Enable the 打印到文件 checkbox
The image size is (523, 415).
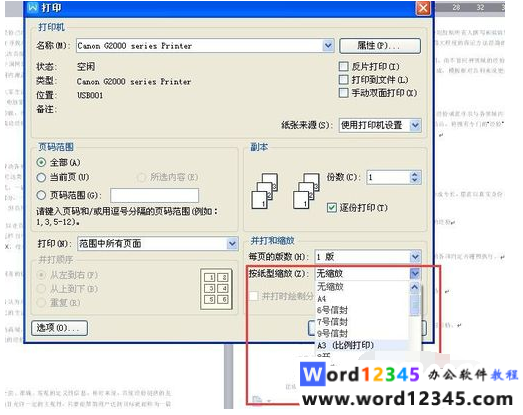pyautogui.click(x=343, y=80)
